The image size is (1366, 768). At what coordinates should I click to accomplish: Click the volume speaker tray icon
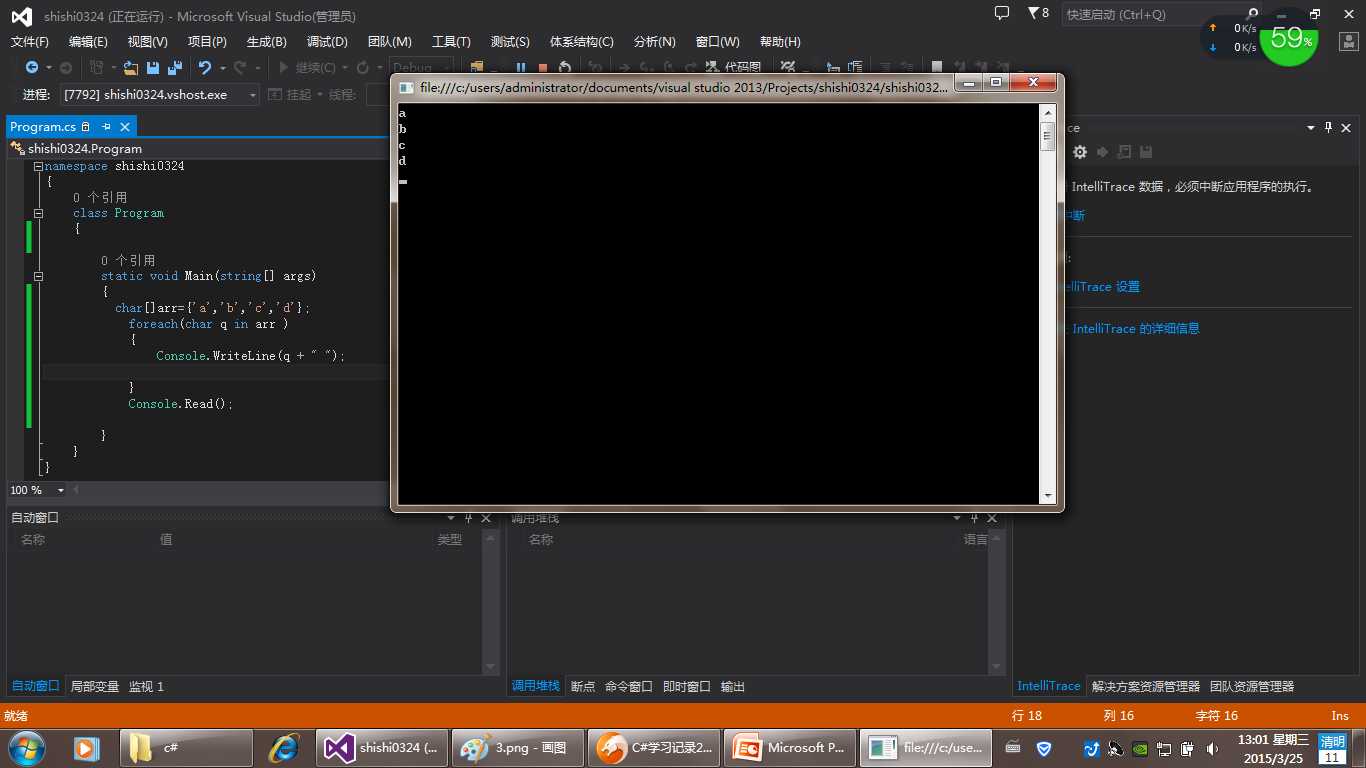(x=1213, y=748)
